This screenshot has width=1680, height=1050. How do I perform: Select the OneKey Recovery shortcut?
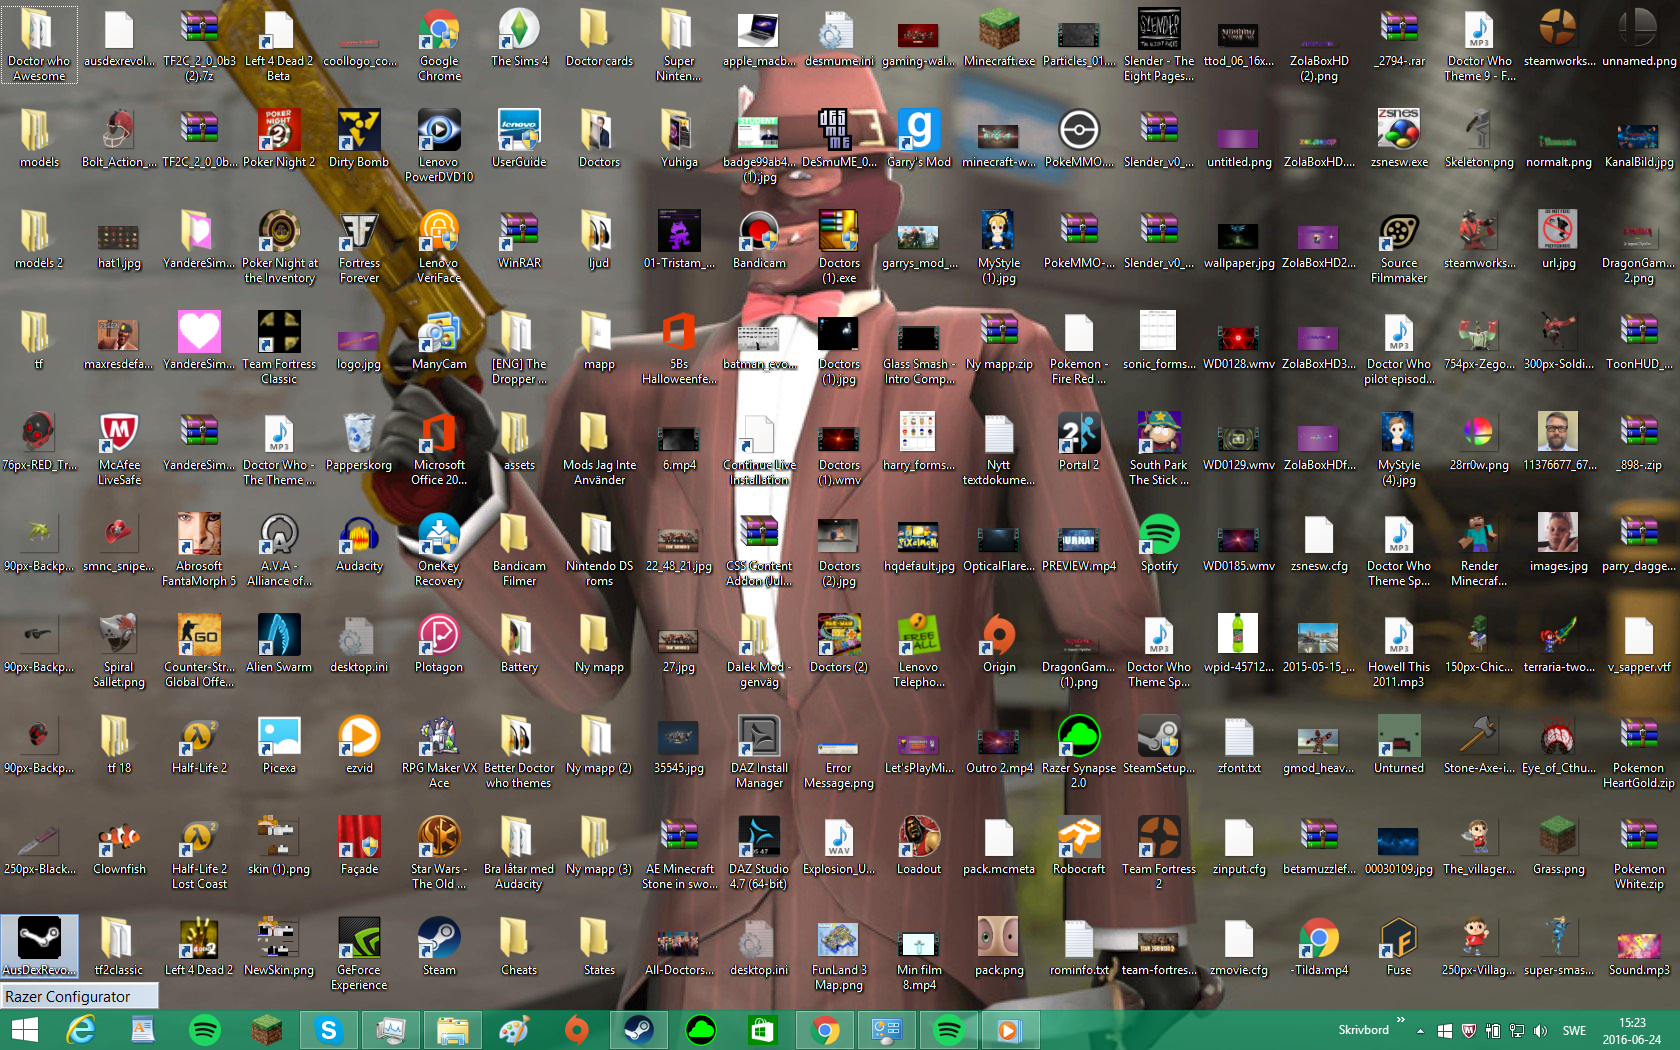[439, 550]
